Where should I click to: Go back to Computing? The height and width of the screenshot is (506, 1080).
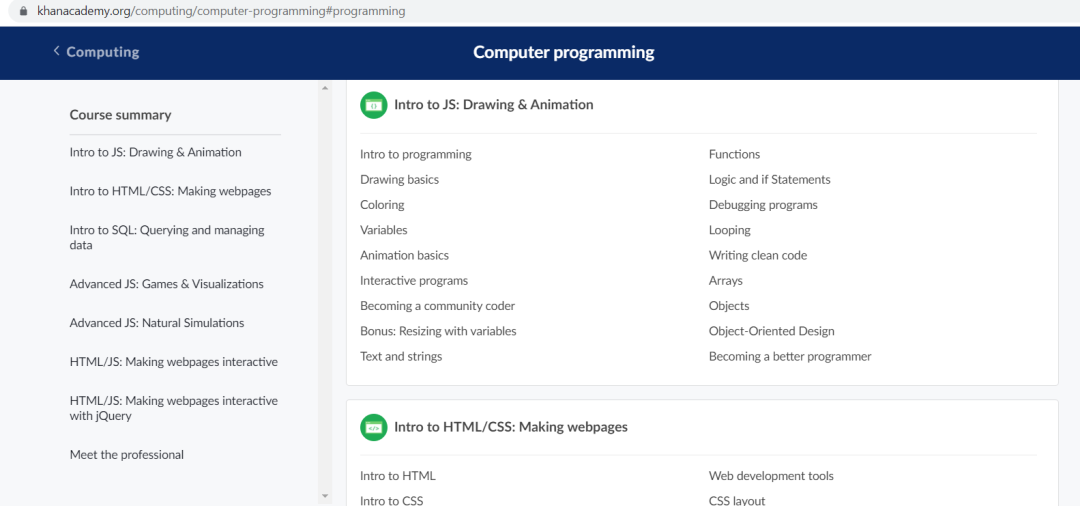pyautogui.click(x=103, y=52)
